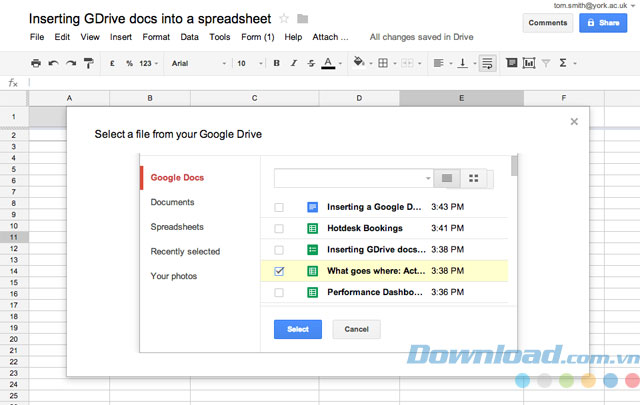Image resolution: width=640 pixels, height=405 pixels.
Task: Click the print icon in toolbar
Action: (36, 63)
